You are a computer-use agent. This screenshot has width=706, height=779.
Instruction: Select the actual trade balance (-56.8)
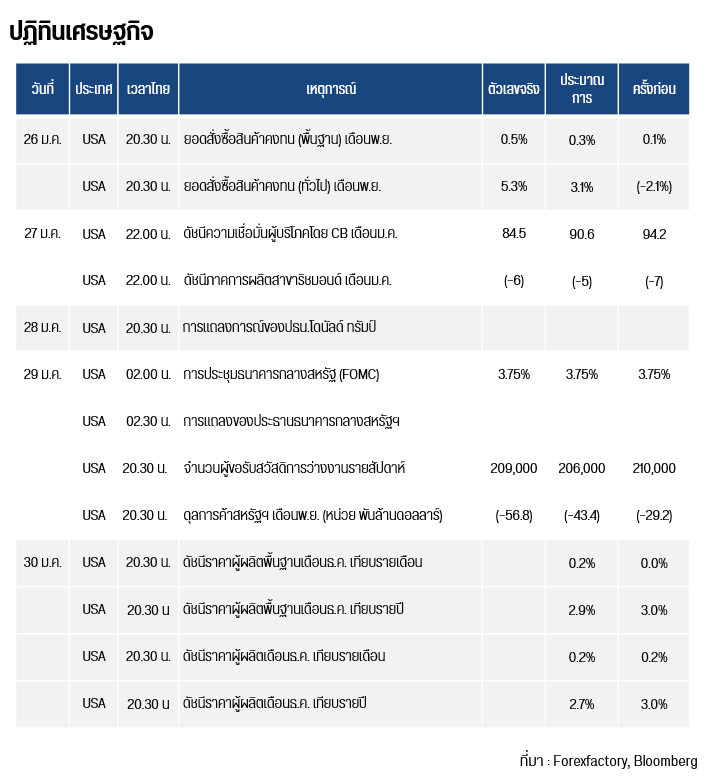tap(513, 515)
